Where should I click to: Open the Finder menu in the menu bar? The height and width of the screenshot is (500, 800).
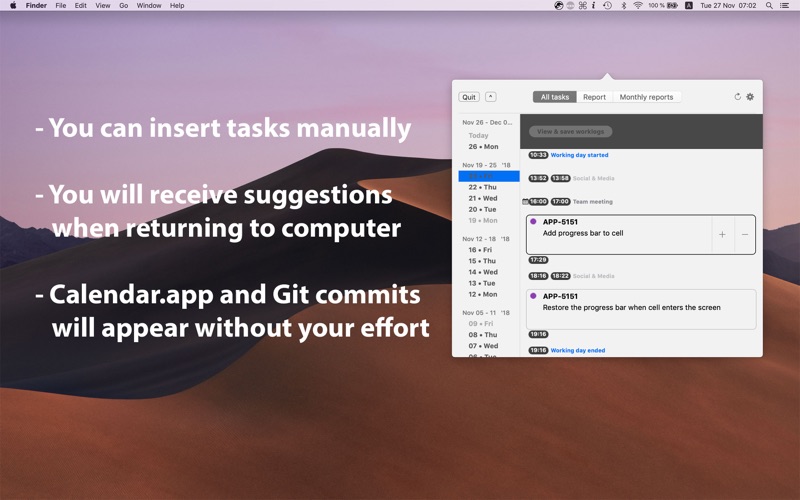click(36, 6)
